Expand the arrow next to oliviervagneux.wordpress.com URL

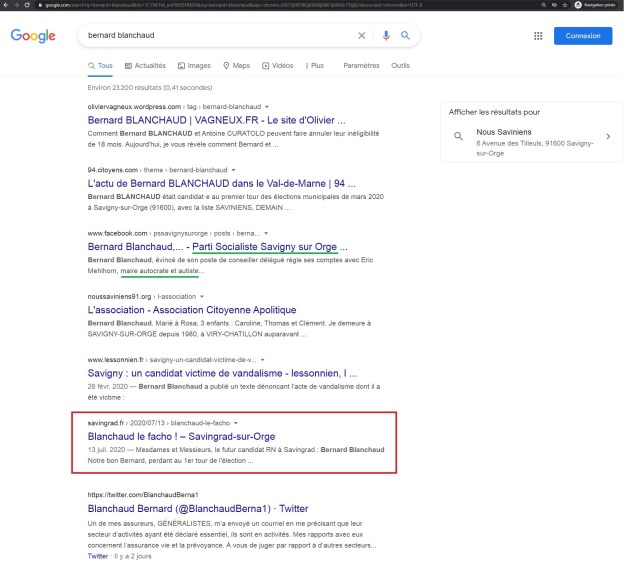(268, 106)
